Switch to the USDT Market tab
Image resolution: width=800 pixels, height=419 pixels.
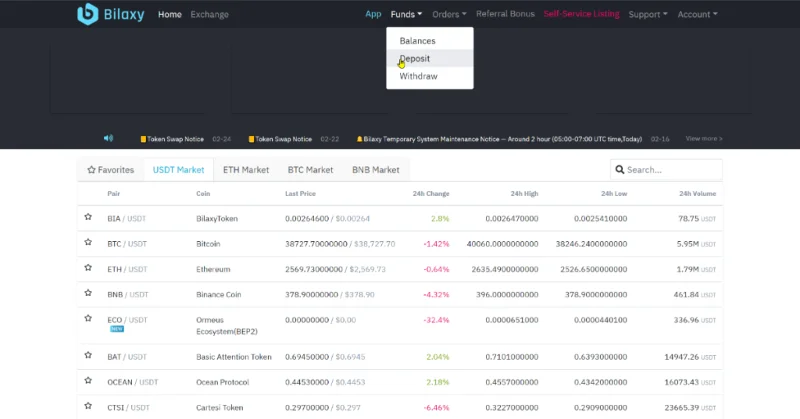coord(179,169)
